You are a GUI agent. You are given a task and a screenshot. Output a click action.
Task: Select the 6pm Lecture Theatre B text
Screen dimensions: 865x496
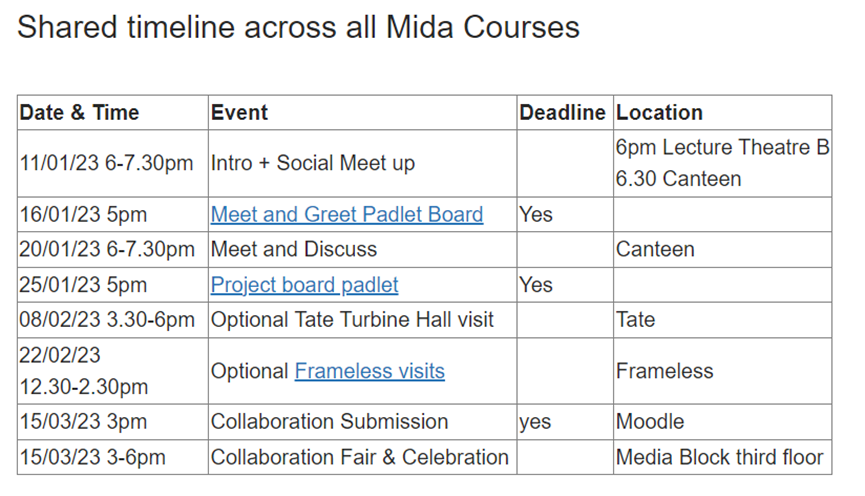722,147
